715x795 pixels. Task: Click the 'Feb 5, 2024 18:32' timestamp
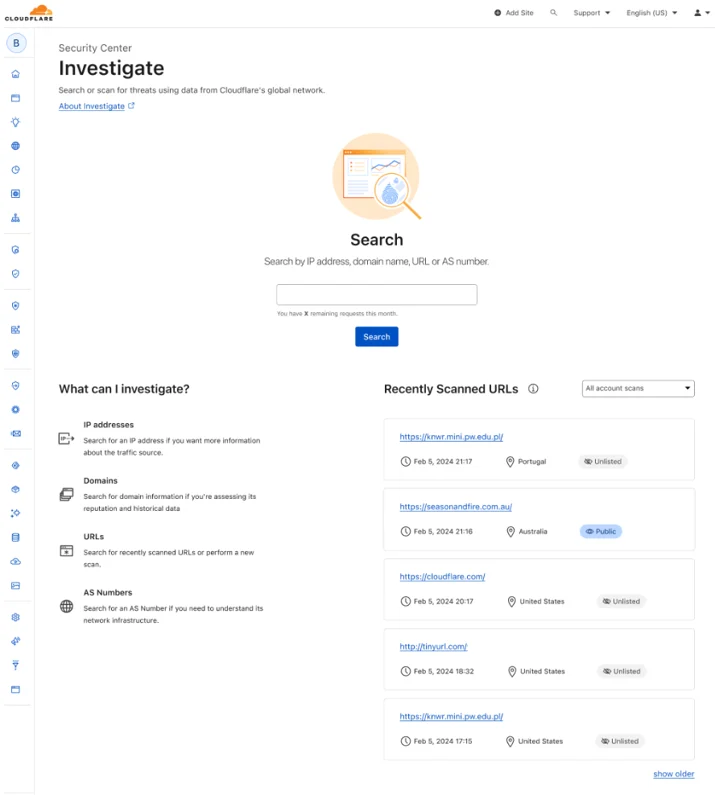coord(444,671)
